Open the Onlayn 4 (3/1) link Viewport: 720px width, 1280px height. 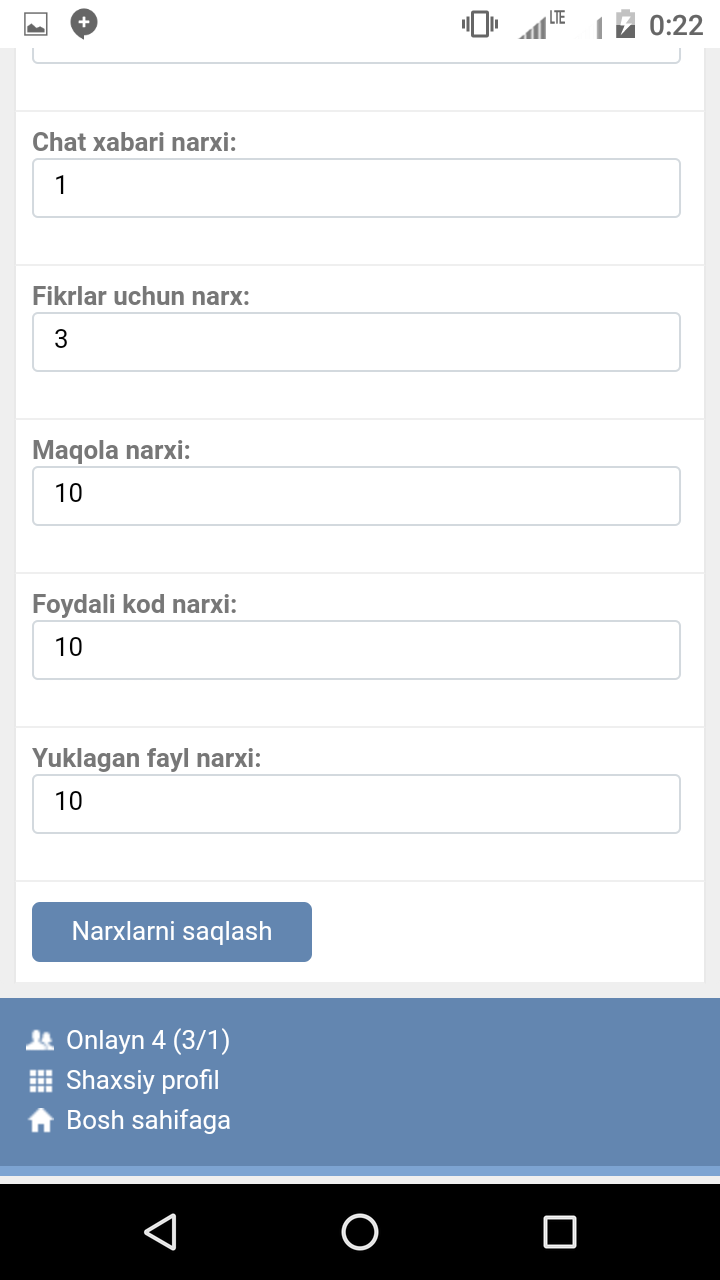pyautogui.click(x=148, y=1041)
